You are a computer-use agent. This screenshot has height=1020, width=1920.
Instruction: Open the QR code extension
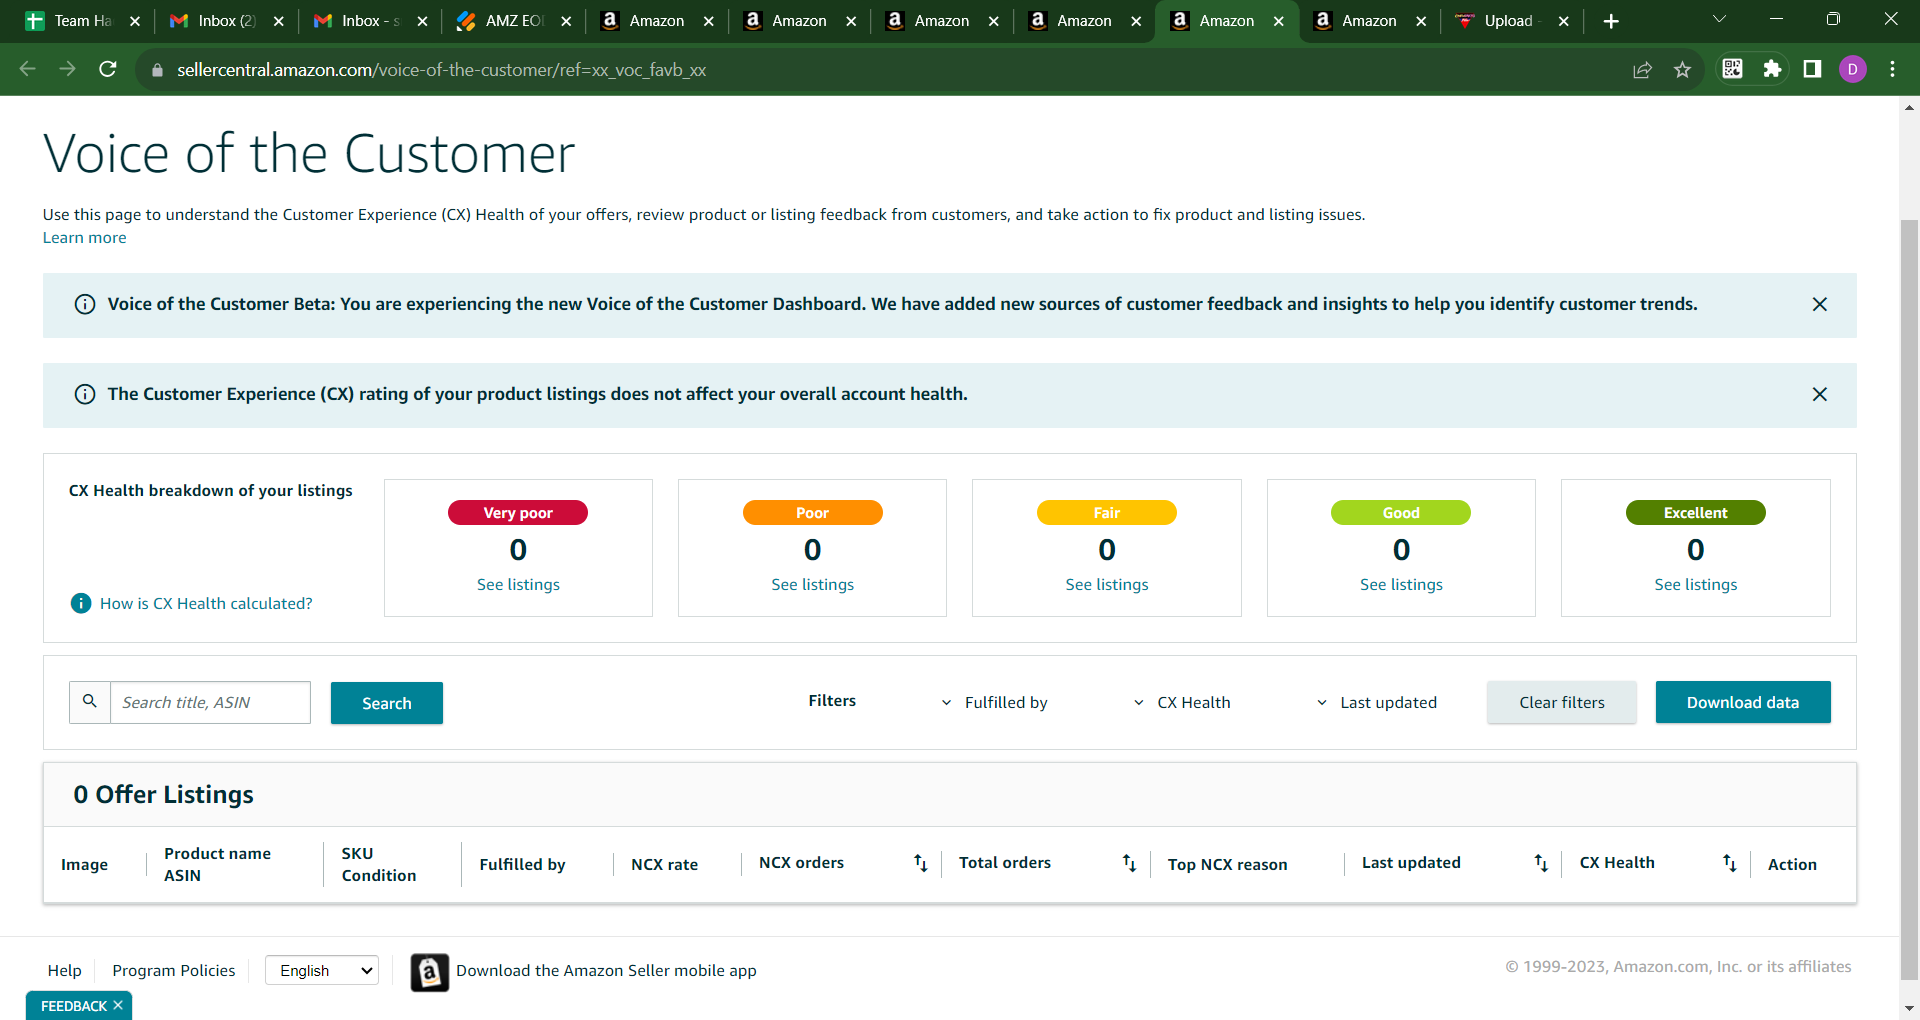click(x=1733, y=68)
